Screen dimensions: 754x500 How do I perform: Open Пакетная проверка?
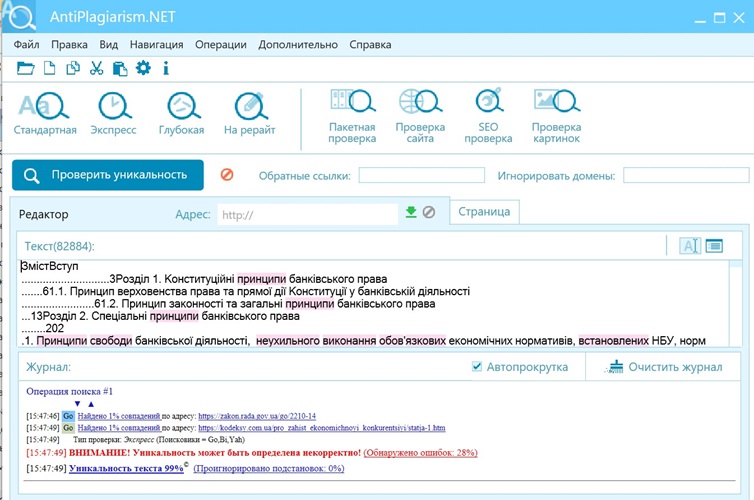point(352,116)
